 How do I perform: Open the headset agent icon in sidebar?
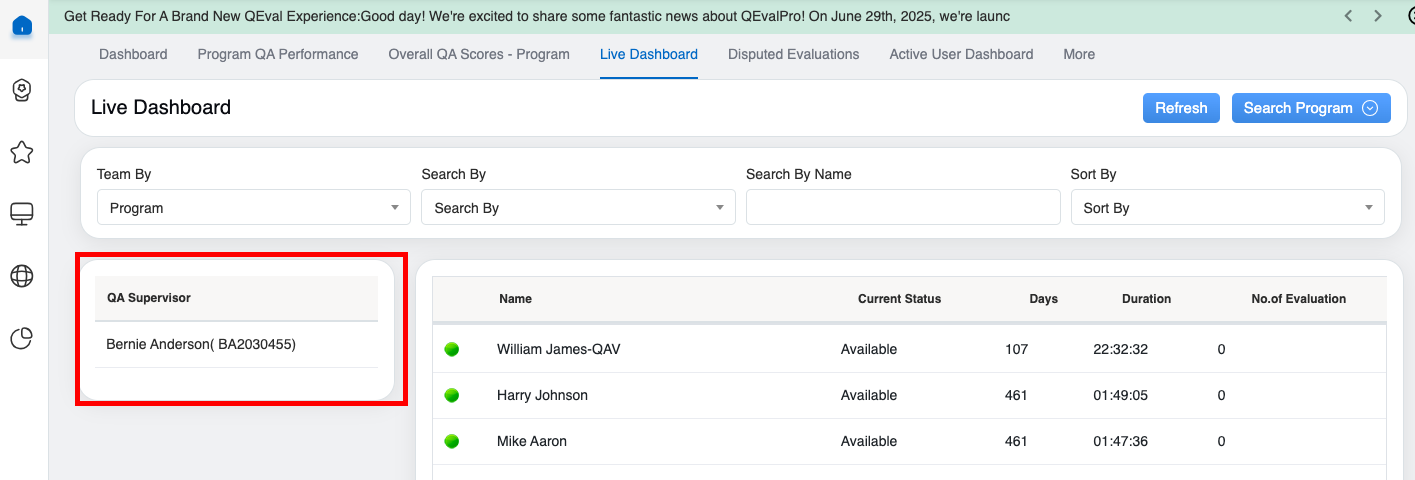tap(22, 90)
